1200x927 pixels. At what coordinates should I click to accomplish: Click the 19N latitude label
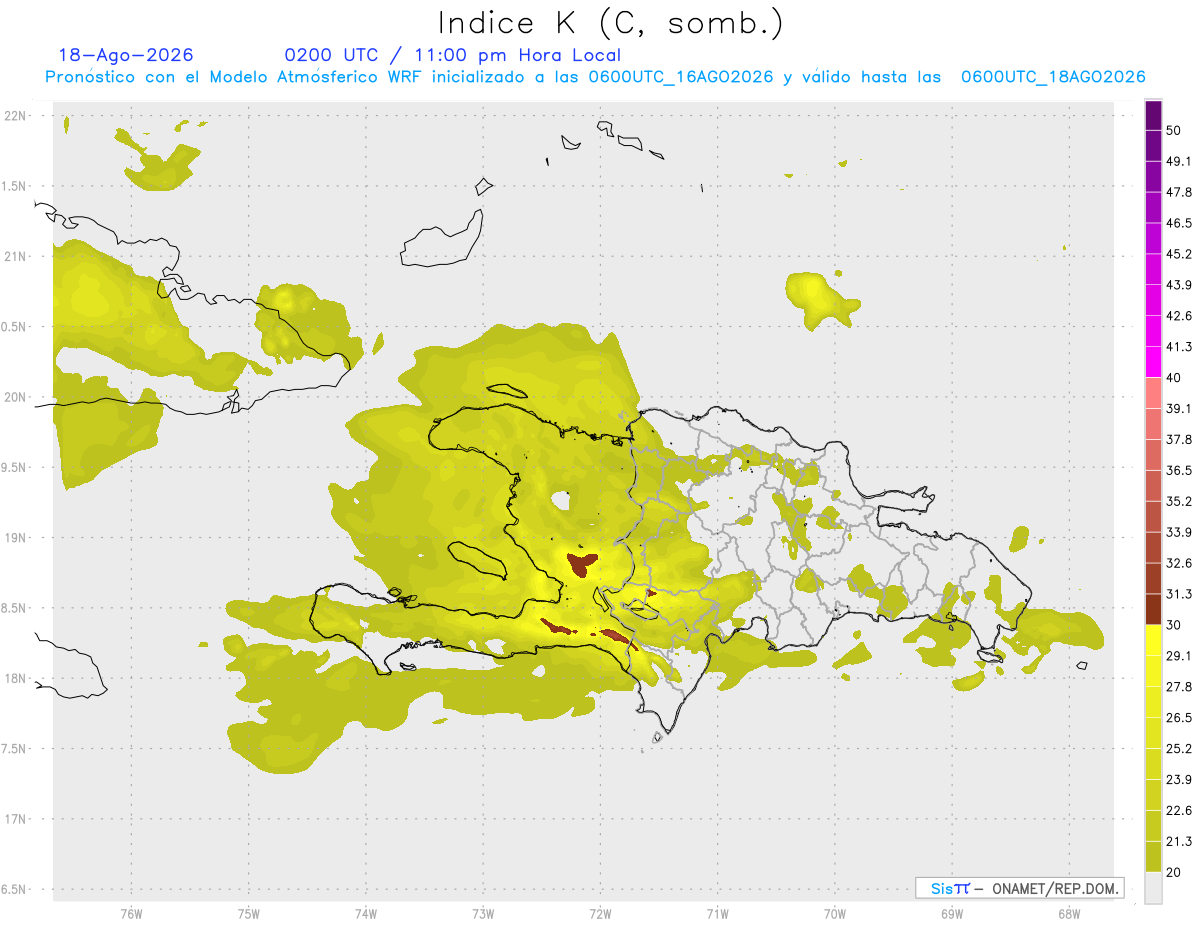(x=17, y=538)
